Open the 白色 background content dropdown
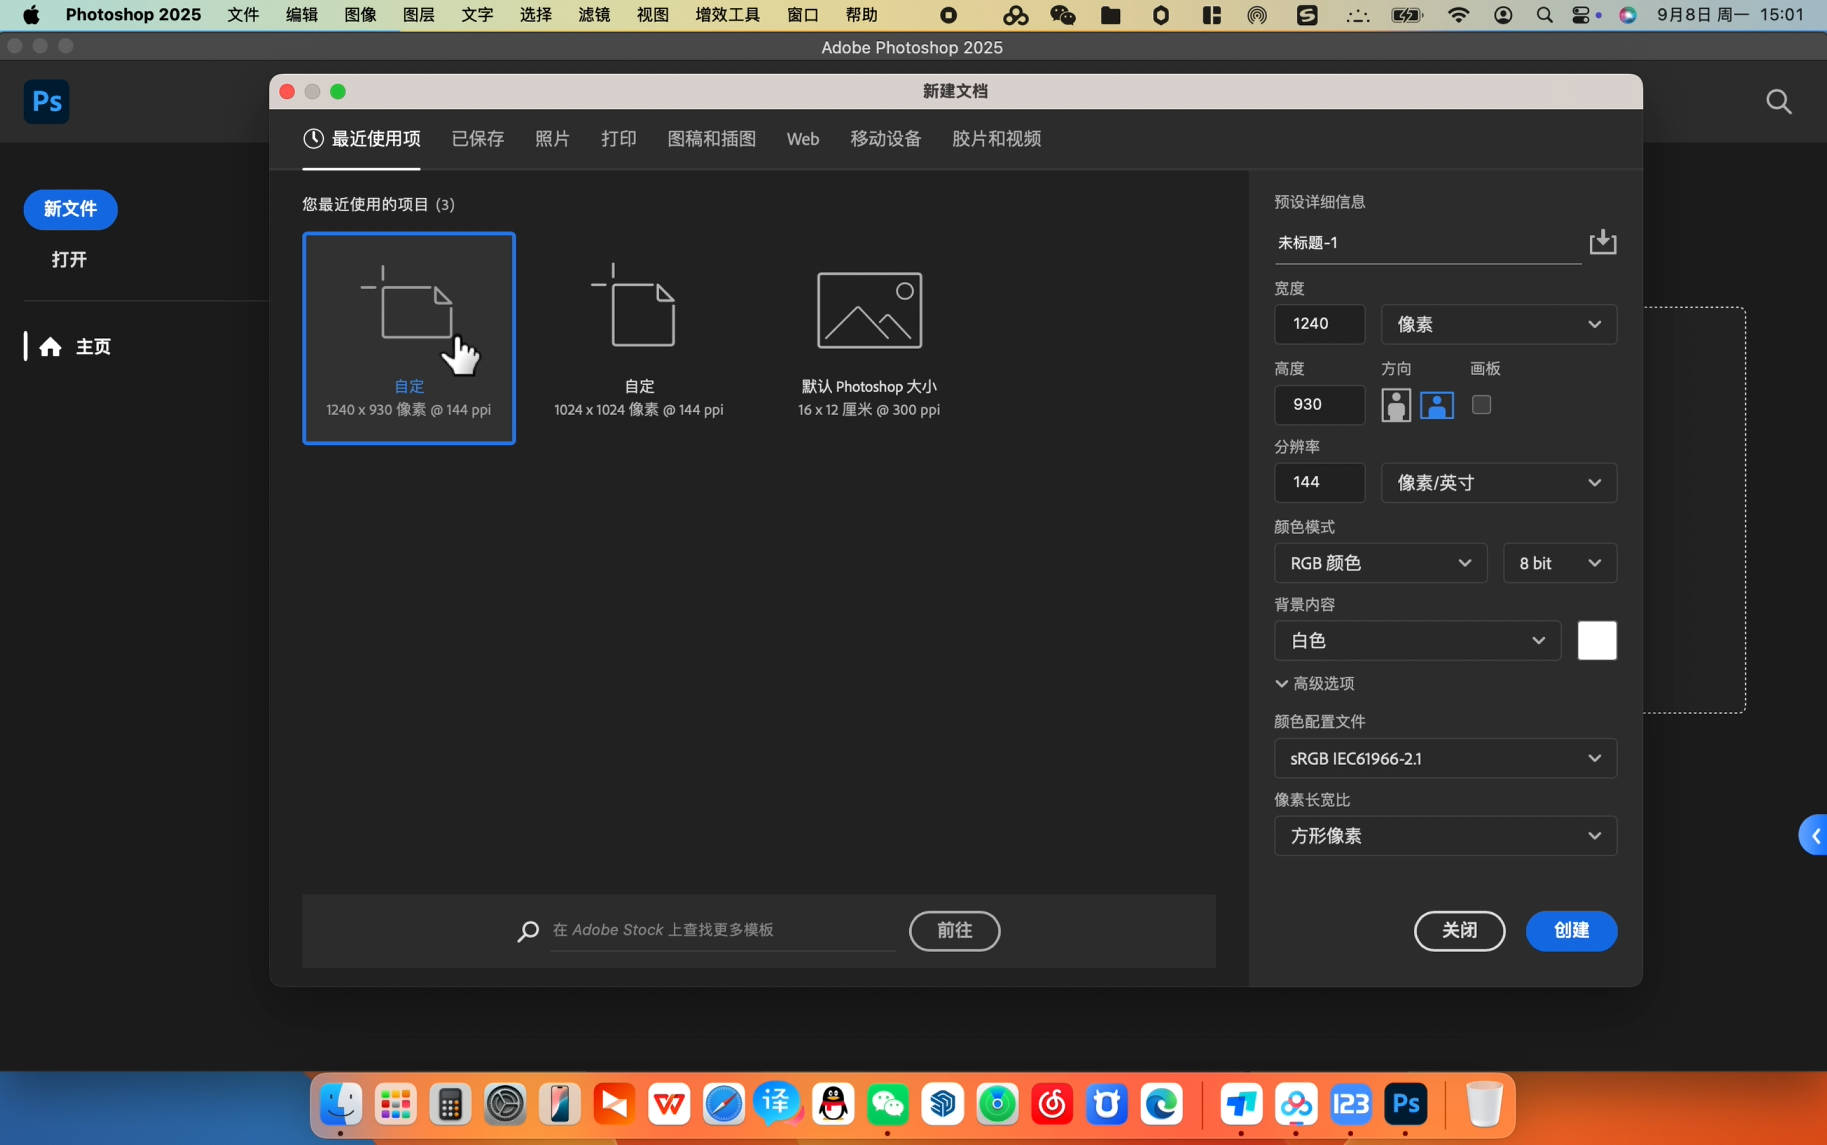Screen dimensions: 1827x1145 [x=1417, y=640]
